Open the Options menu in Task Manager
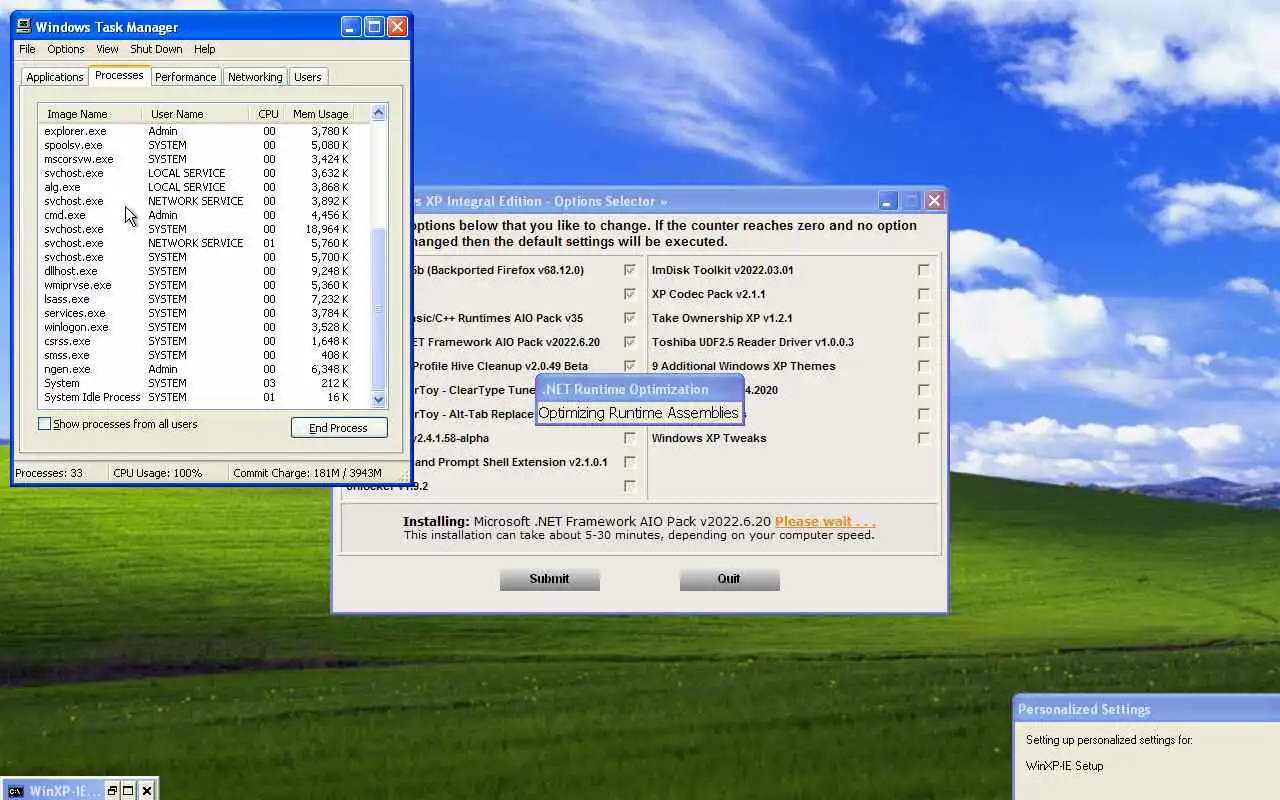 66,49
